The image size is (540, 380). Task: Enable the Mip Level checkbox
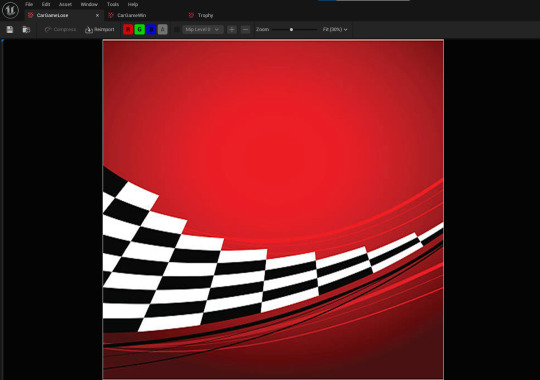coord(177,30)
